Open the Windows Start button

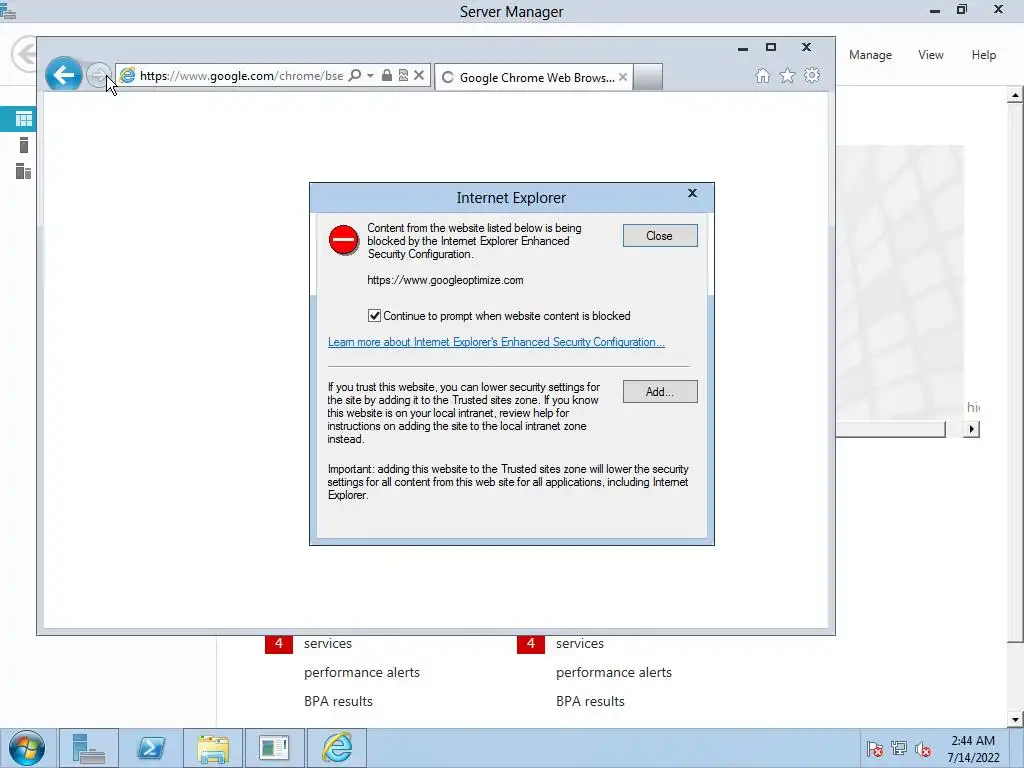pyautogui.click(x=27, y=748)
